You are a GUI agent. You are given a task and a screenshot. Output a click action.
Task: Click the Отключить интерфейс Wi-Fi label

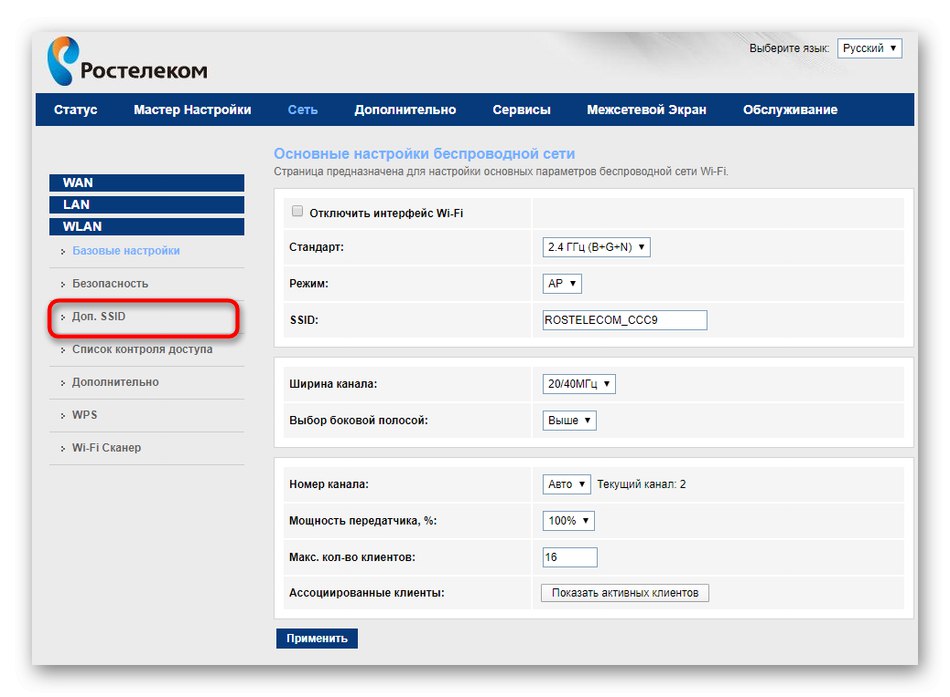386,213
